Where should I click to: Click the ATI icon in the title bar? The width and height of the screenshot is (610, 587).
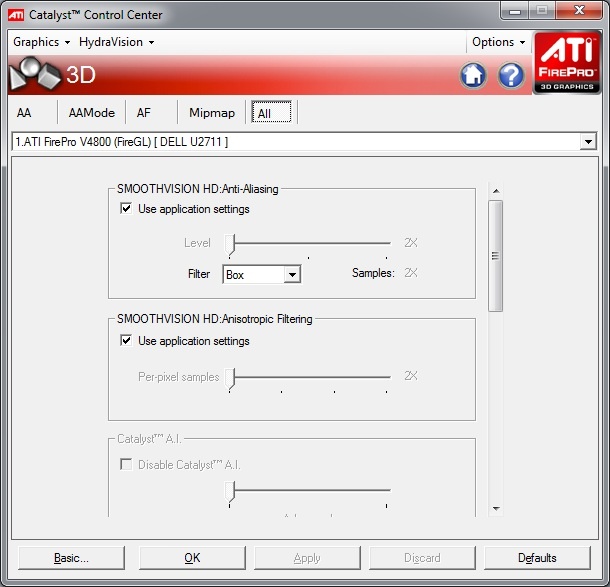tap(16, 15)
